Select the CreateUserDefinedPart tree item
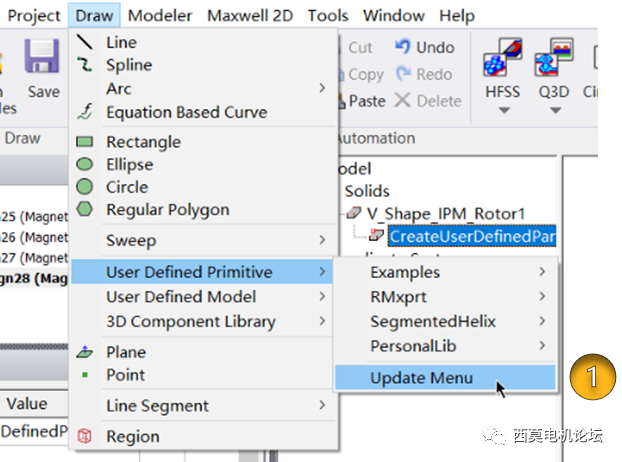Viewport: 622px width, 462px height. pos(470,236)
